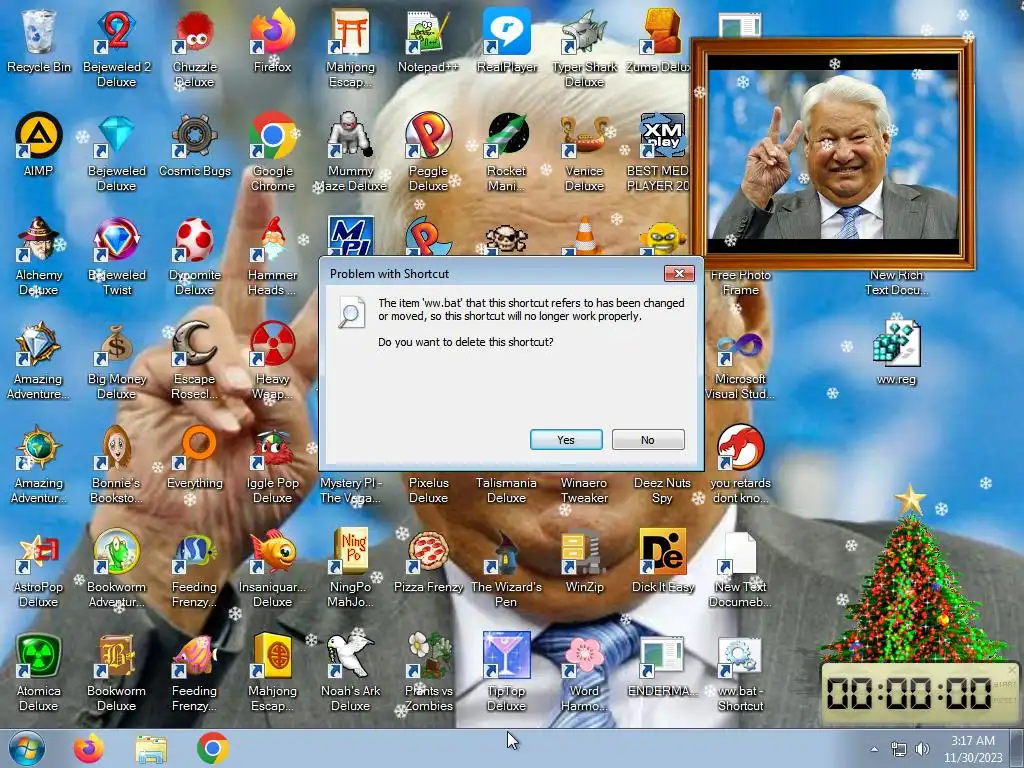This screenshot has width=1024, height=768.
Task: Open Firefox from the taskbar
Action: point(89,748)
